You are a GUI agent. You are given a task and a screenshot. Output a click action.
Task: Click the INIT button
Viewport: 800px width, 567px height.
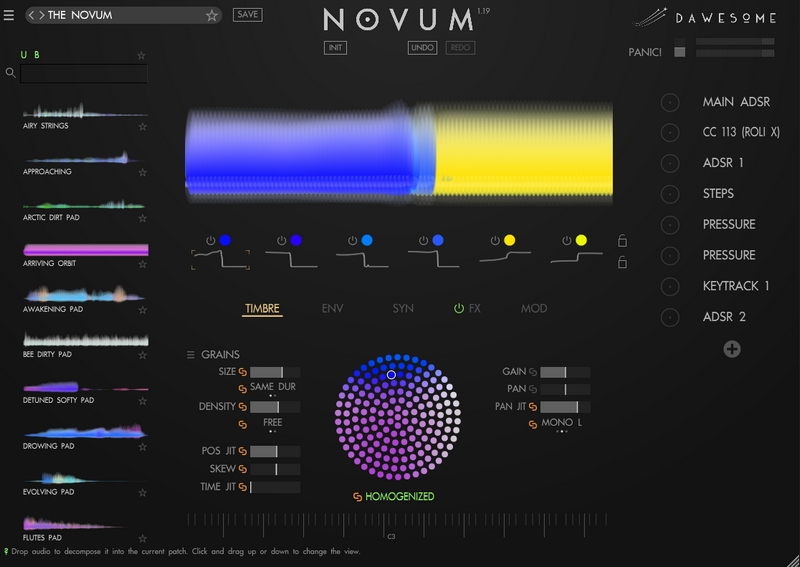[x=336, y=48]
